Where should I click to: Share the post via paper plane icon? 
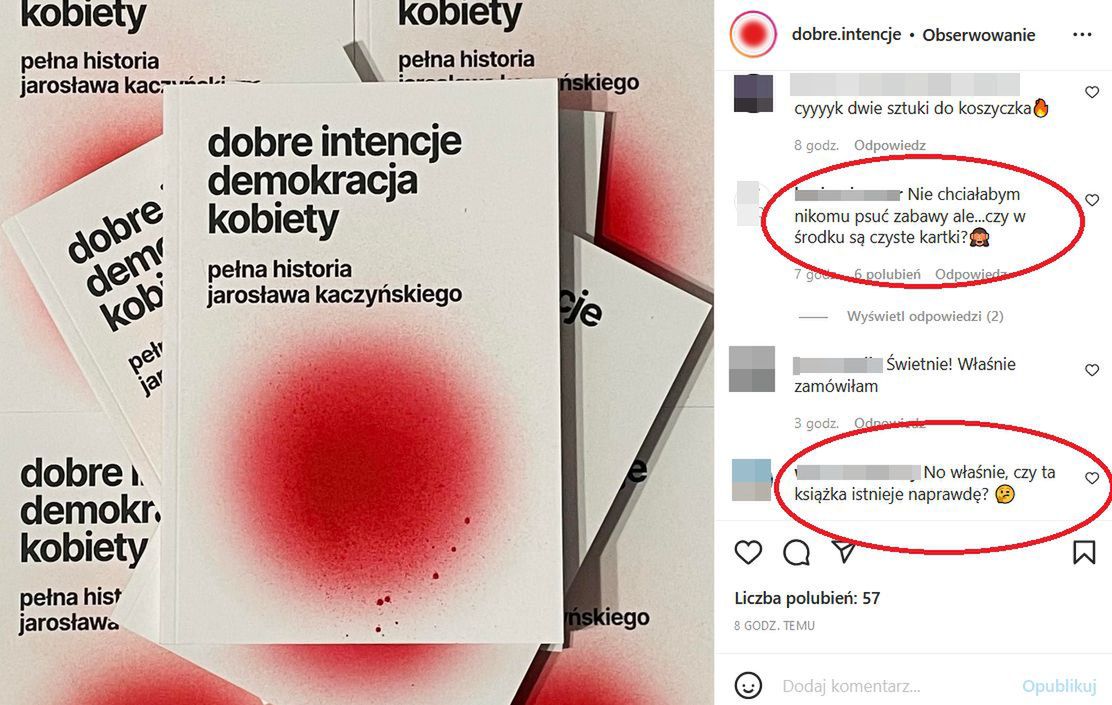point(844,552)
